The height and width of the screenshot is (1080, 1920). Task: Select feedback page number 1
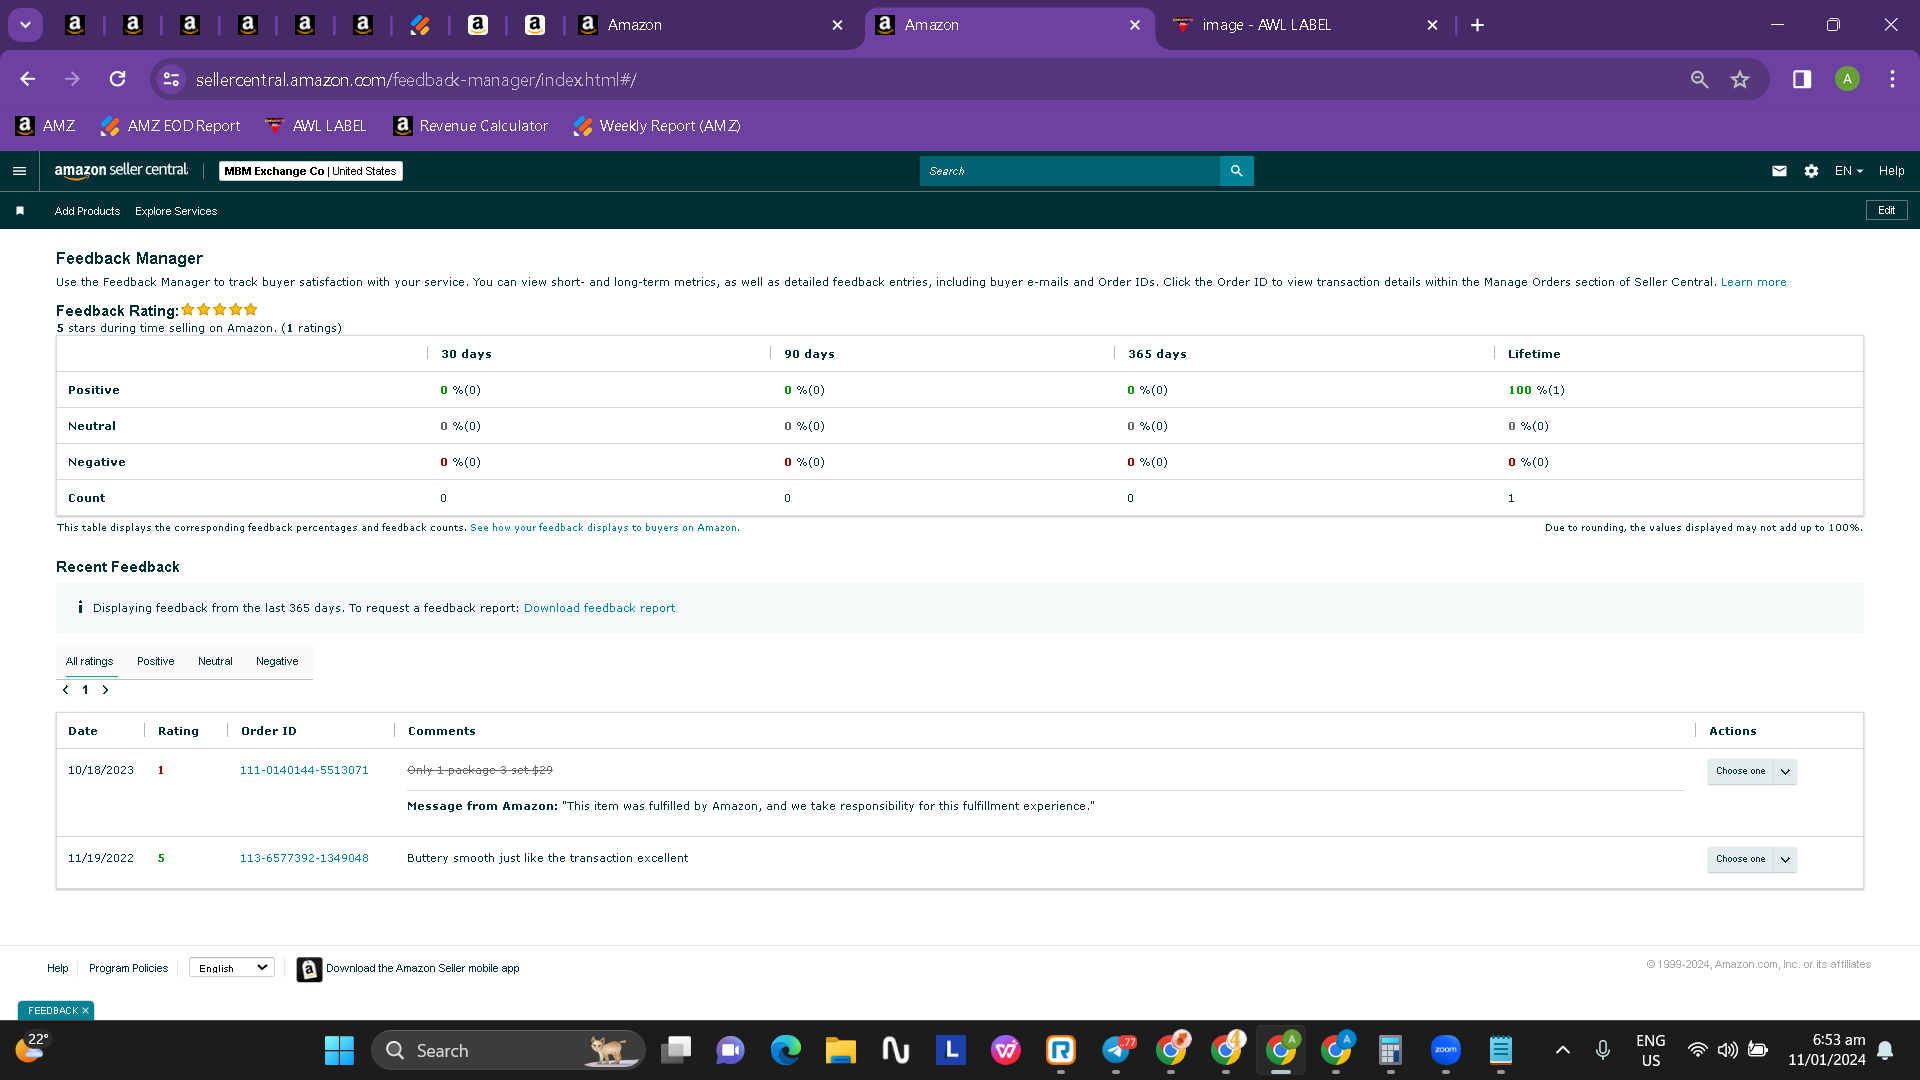point(85,690)
